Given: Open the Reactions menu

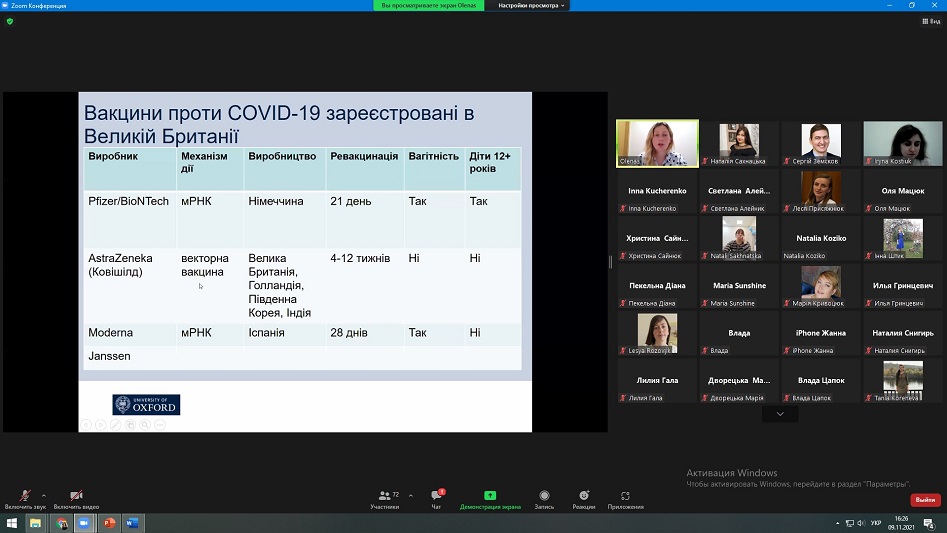Looking at the screenshot, I should click(584, 497).
